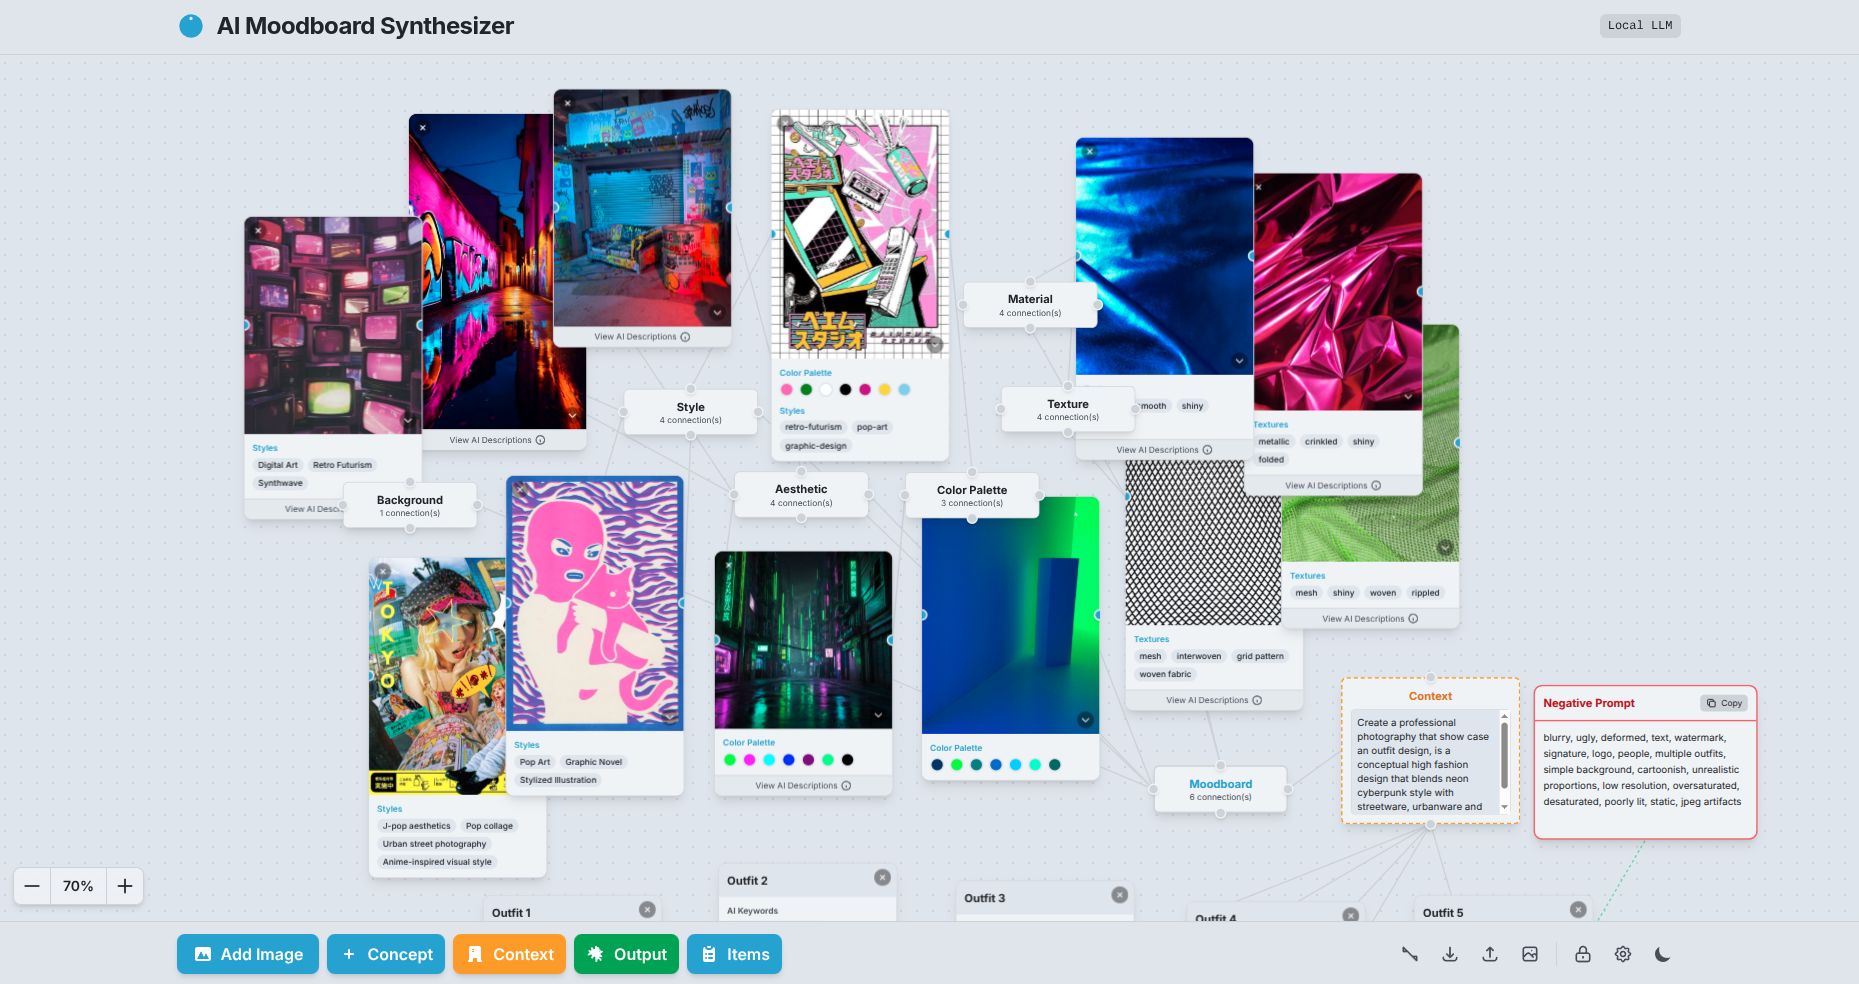The height and width of the screenshot is (984, 1859).
Task: Click the download icon in bottom toolbar
Action: click(x=1450, y=954)
